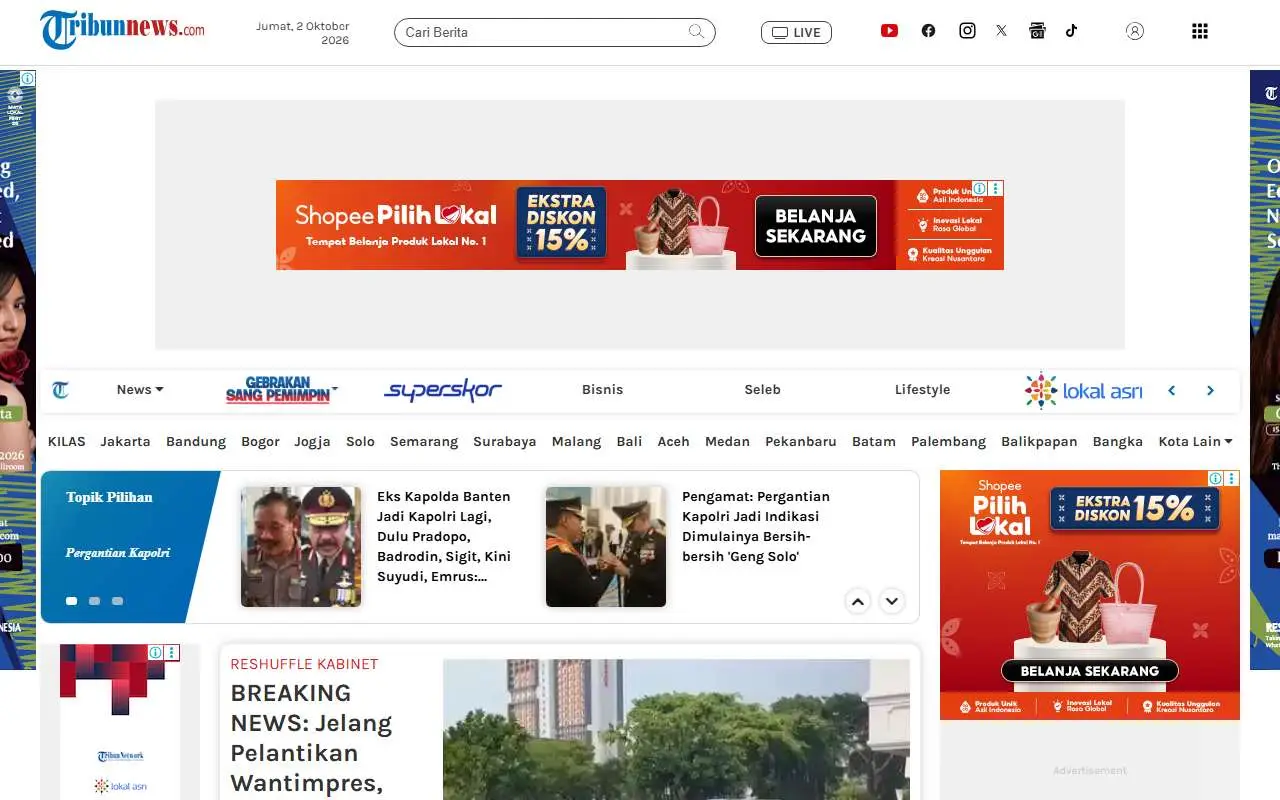Open the Pergantian Kapolri topic
The height and width of the screenshot is (800, 1280).
pos(118,553)
